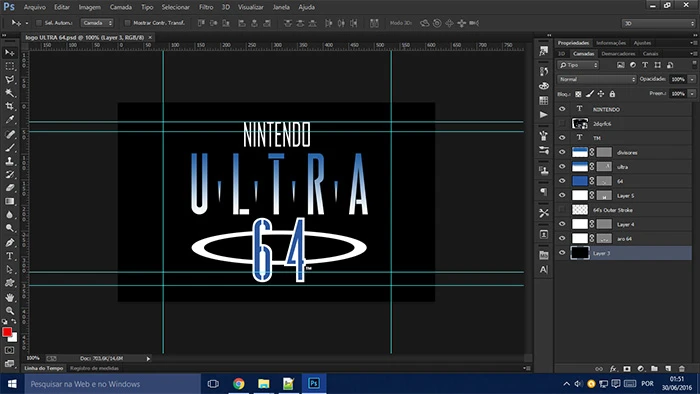Select the Pen tool
This screenshot has width=700, height=394.
pyautogui.click(x=9, y=242)
